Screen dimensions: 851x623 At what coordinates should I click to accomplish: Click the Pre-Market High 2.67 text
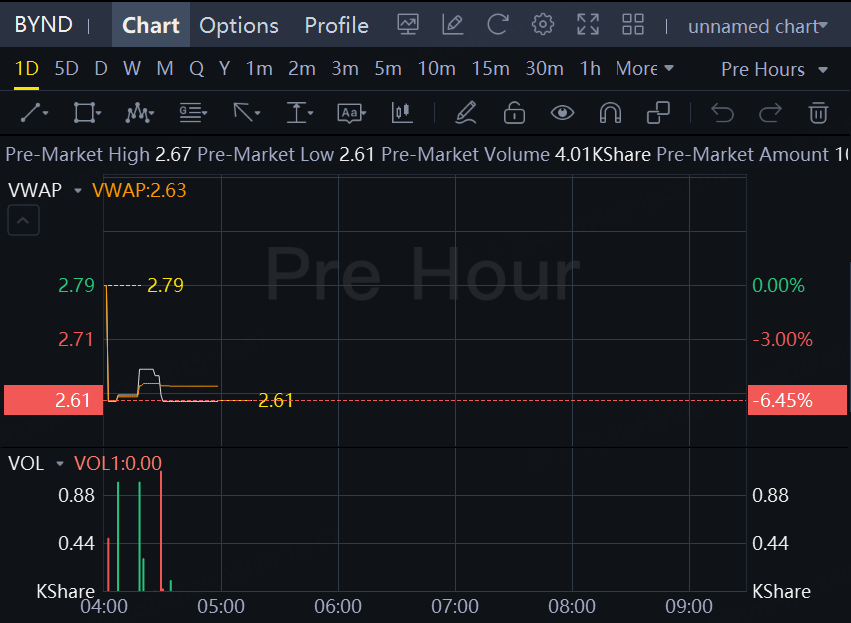[x=98, y=155]
